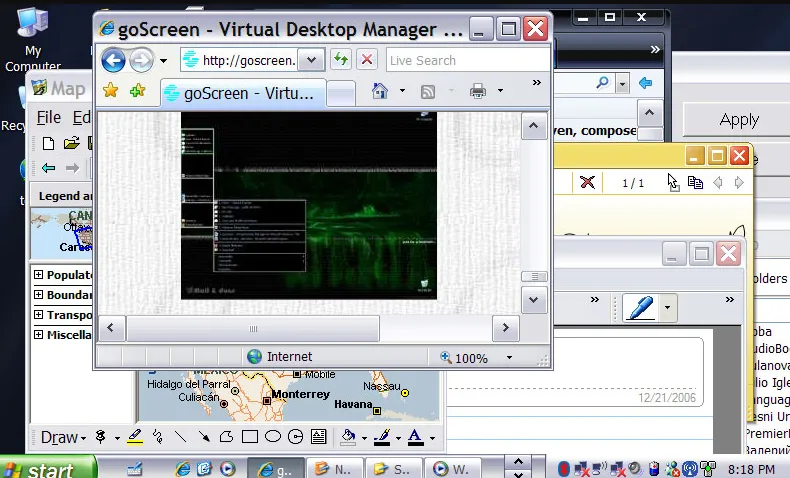
Task: Open a map file with folder icon
Action: coord(72,144)
